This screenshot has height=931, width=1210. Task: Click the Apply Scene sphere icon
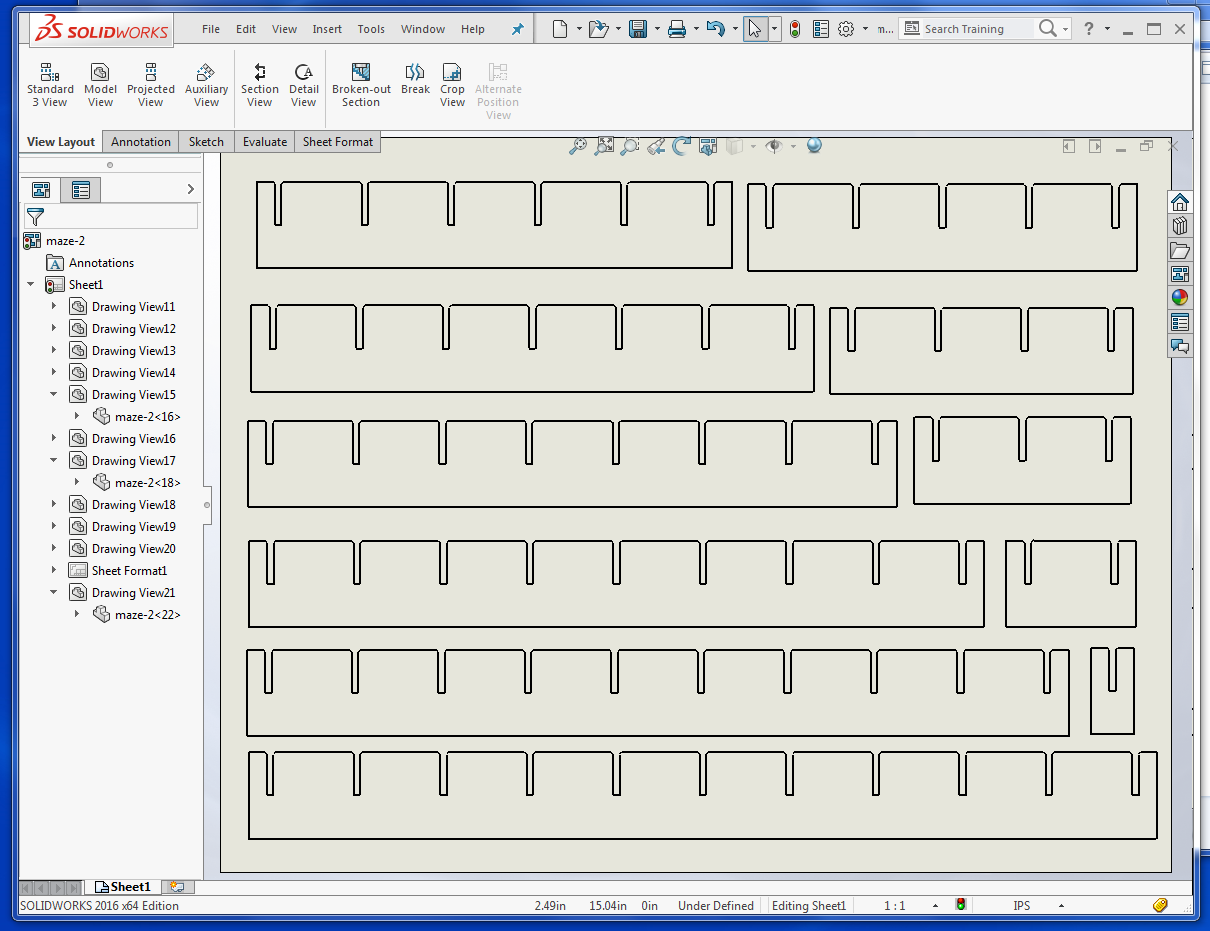click(814, 146)
